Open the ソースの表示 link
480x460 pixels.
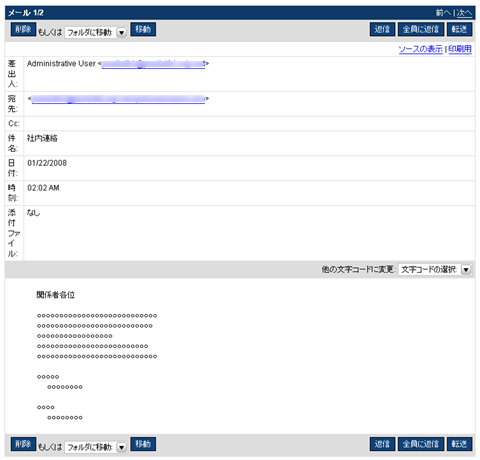pos(421,49)
